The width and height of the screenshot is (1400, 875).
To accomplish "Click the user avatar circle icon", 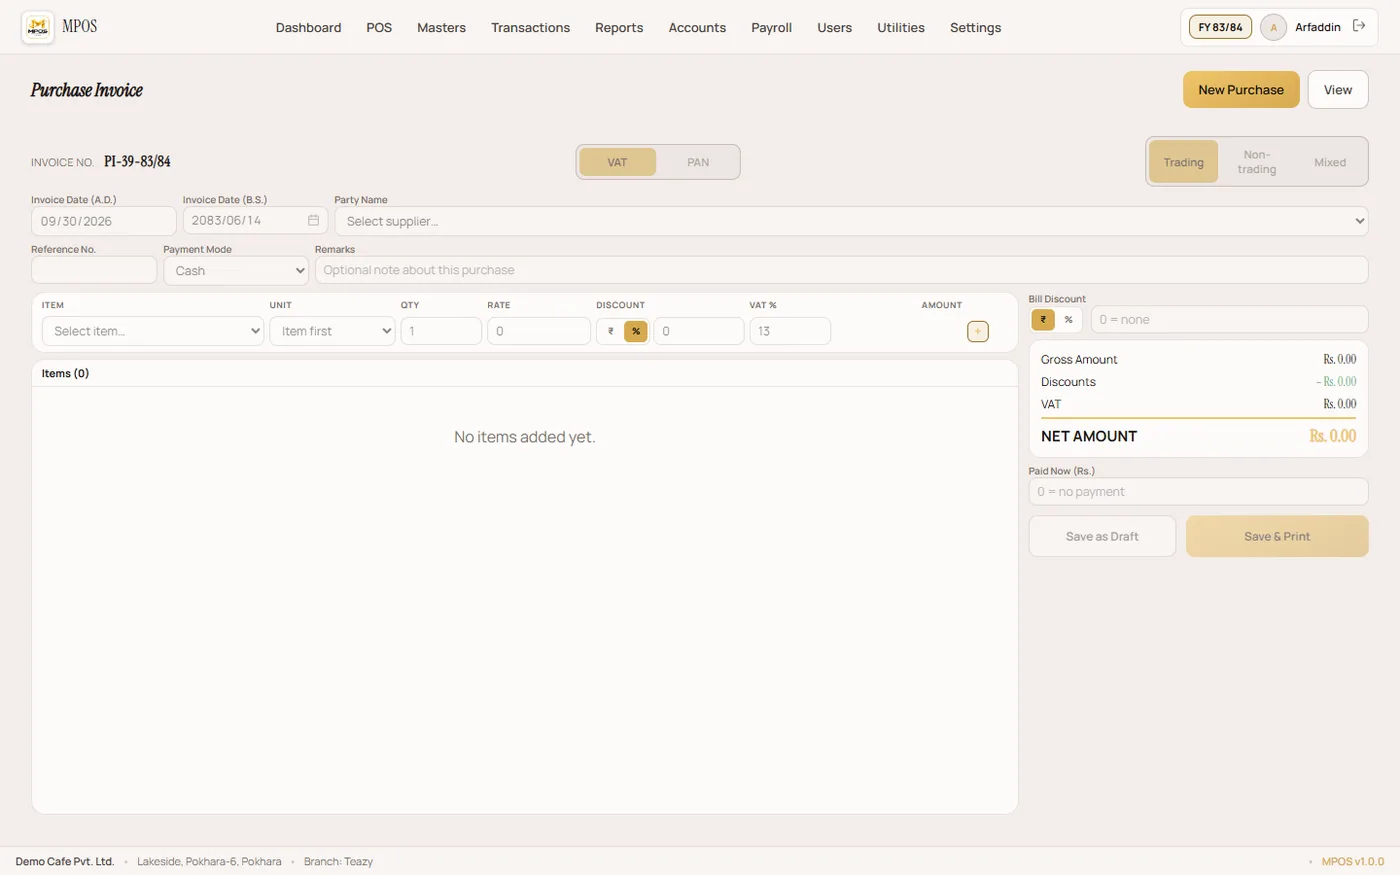I will tap(1273, 27).
